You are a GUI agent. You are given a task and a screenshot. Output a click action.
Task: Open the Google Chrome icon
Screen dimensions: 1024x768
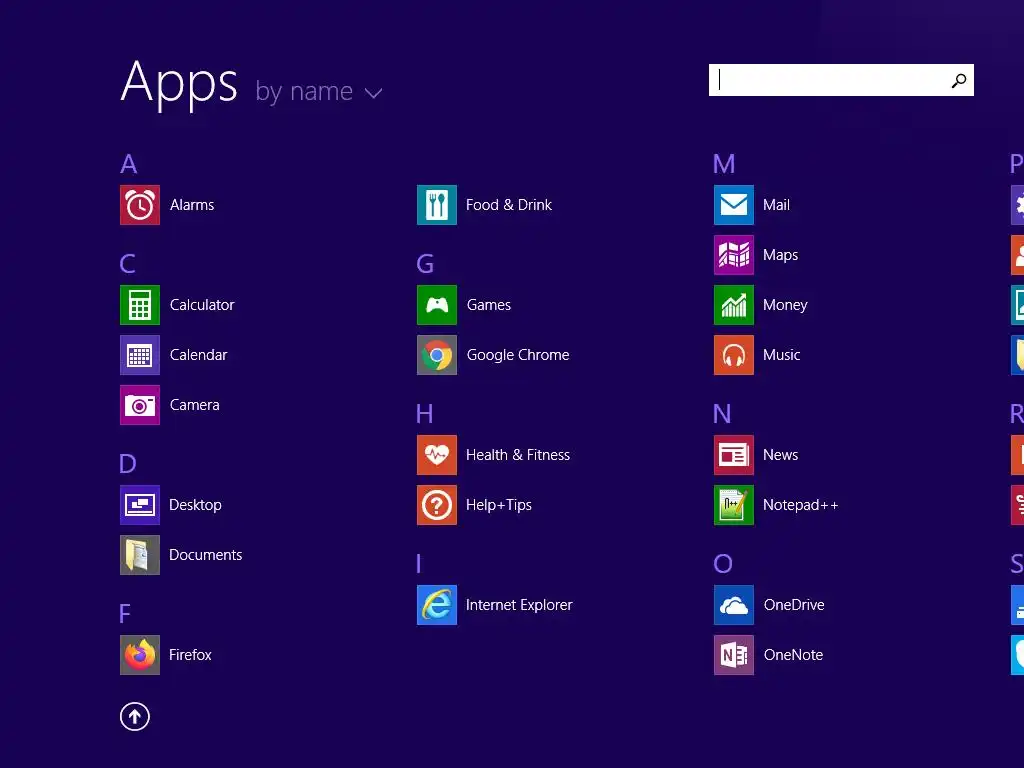pyautogui.click(x=437, y=355)
